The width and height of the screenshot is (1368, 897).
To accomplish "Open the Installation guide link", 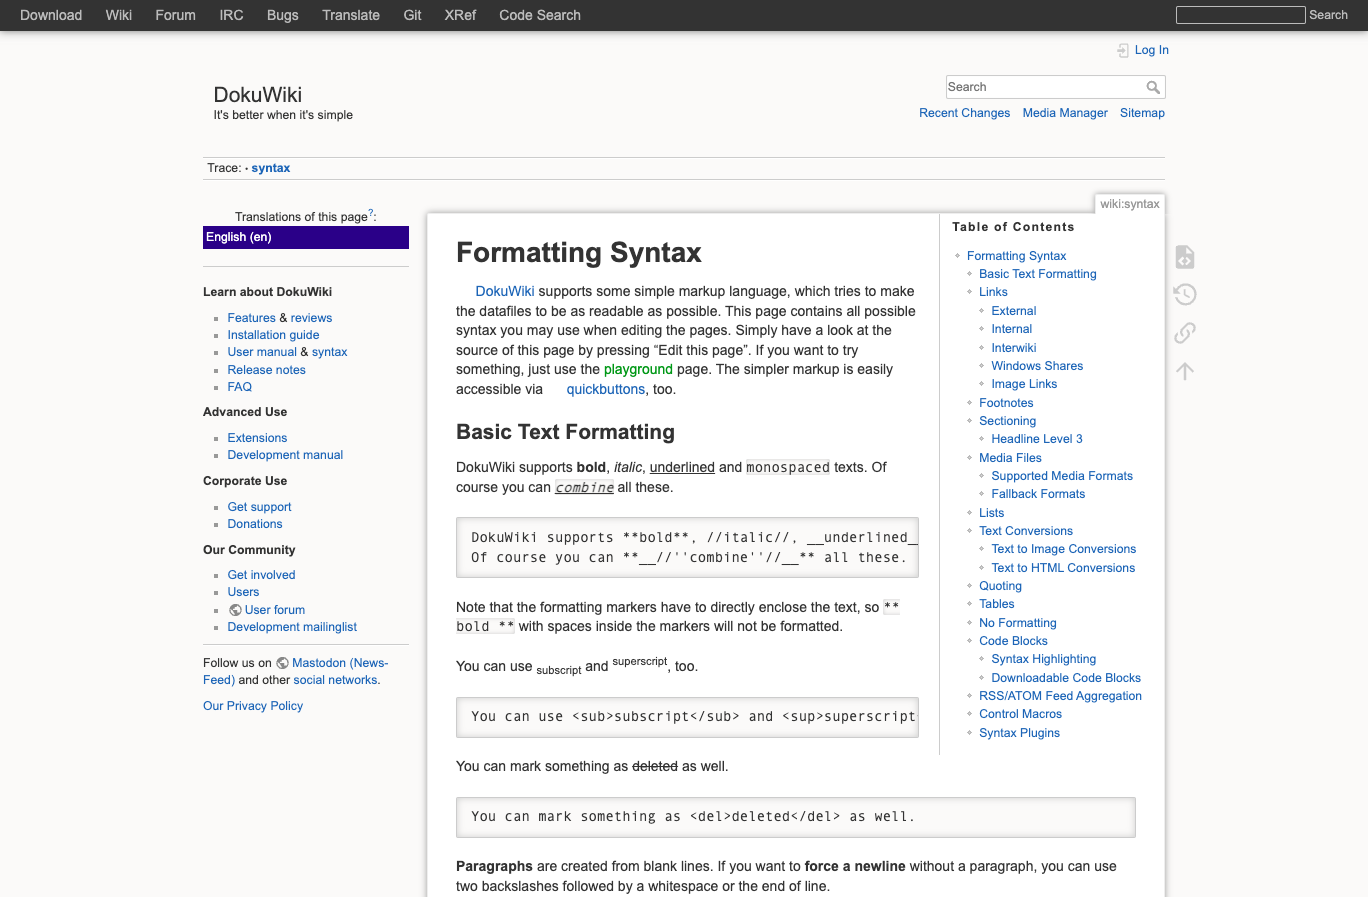I will coord(273,335).
